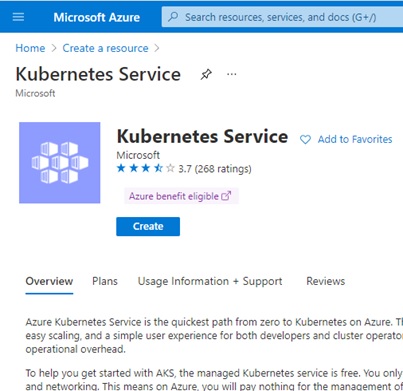
Task: Focus the search resources input field
Action: (282, 17)
